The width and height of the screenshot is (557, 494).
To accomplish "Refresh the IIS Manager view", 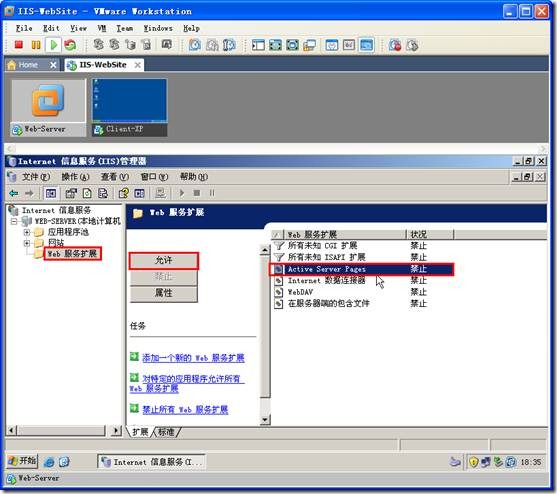I will pyautogui.click(x=87, y=193).
